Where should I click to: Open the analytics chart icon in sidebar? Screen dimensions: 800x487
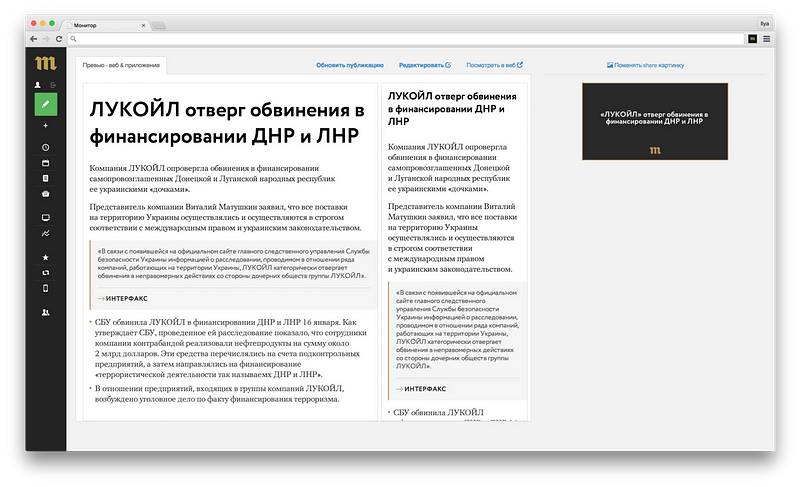pyautogui.click(x=45, y=234)
